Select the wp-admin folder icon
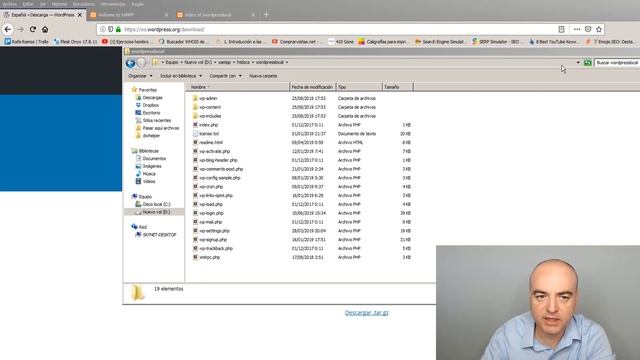The width and height of the screenshot is (640, 360). (x=195, y=98)
